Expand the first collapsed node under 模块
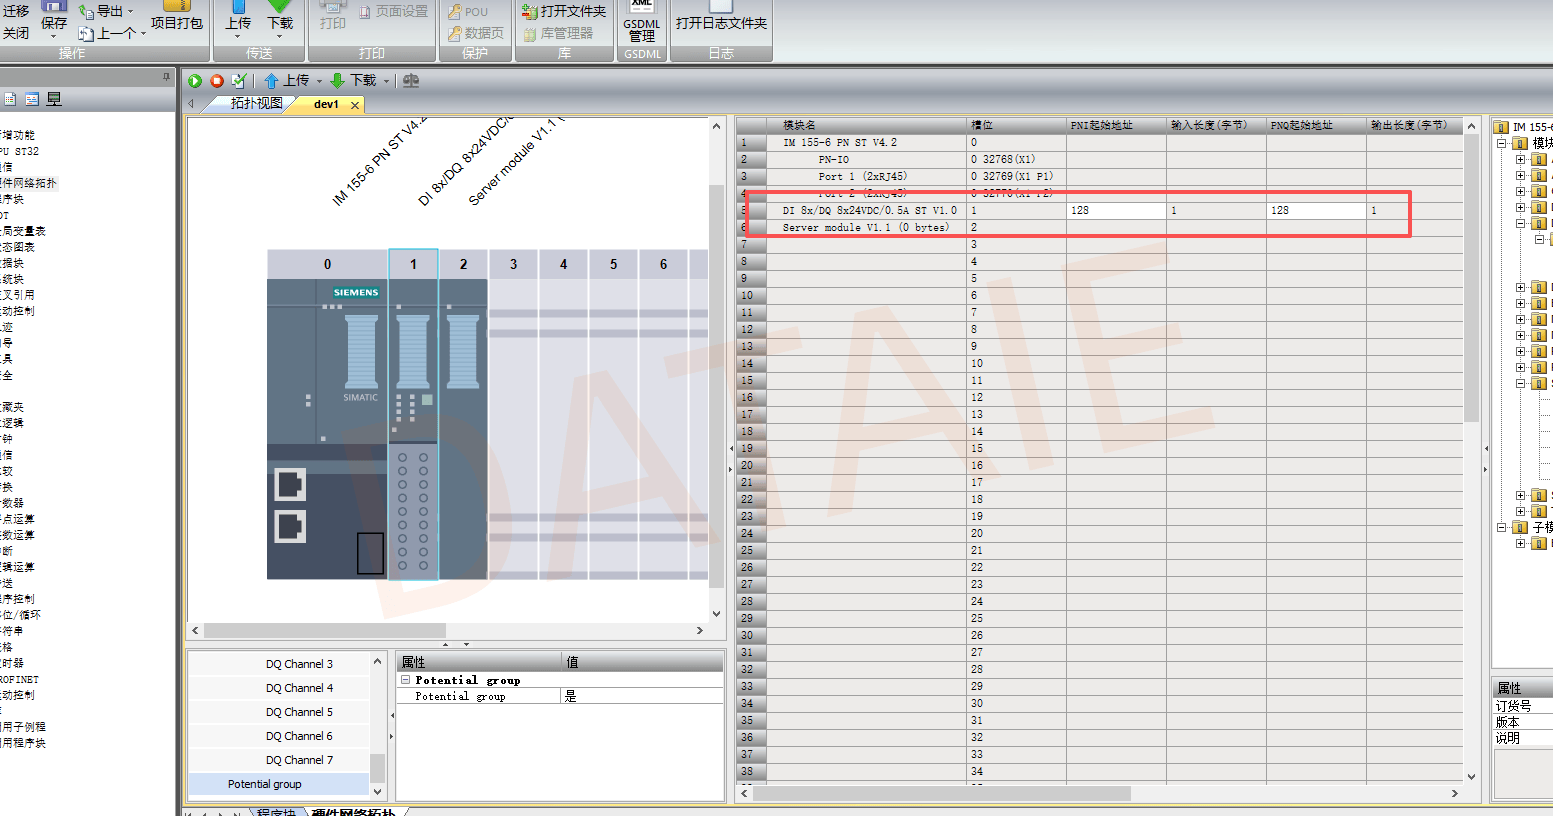 [1520, 159]
